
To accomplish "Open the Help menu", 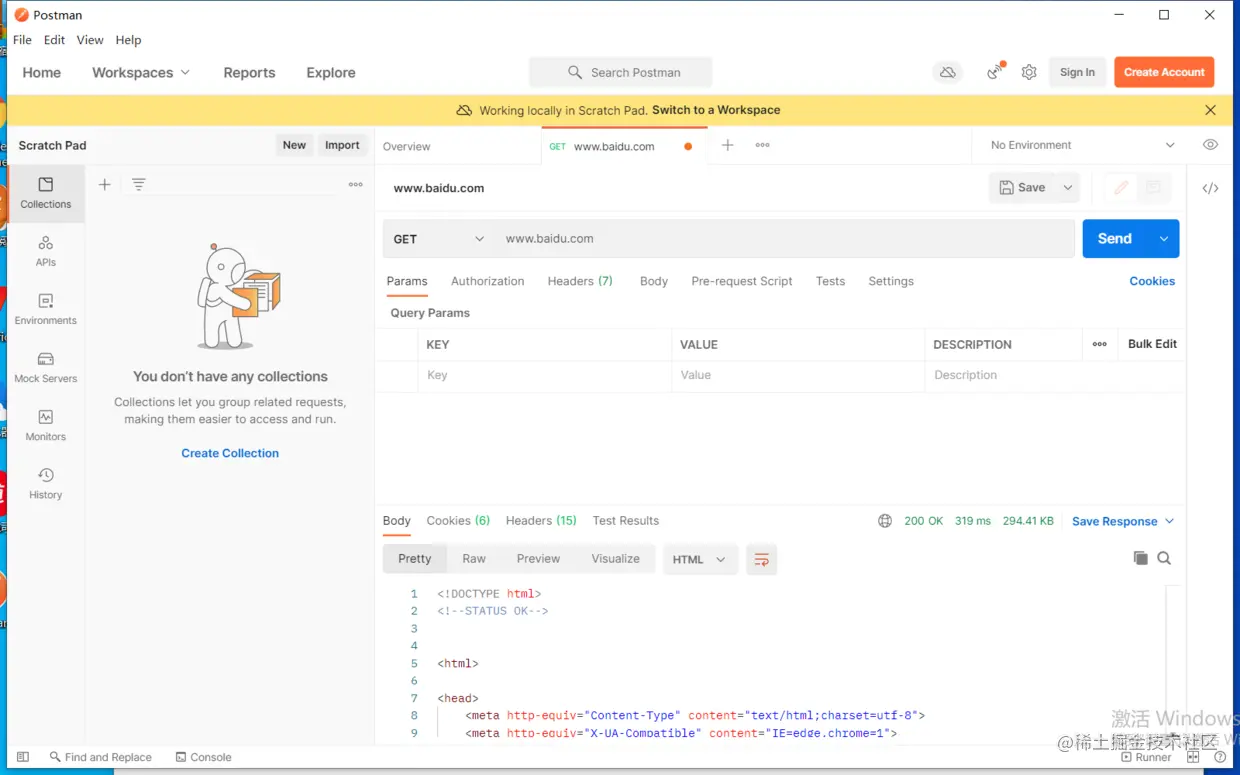I will click(x=128, y=40).
